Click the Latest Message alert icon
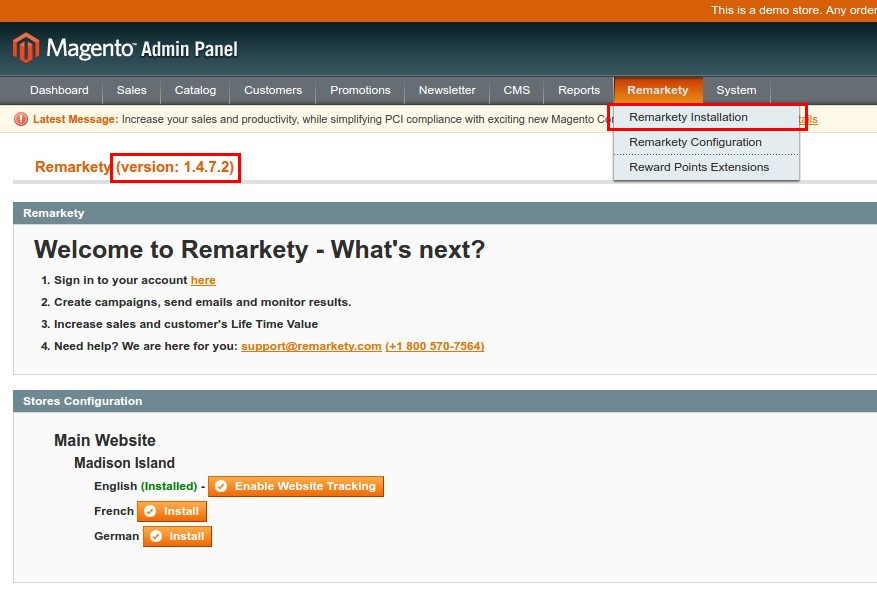This screenshot has height=601, width=877. click(21, 119)
